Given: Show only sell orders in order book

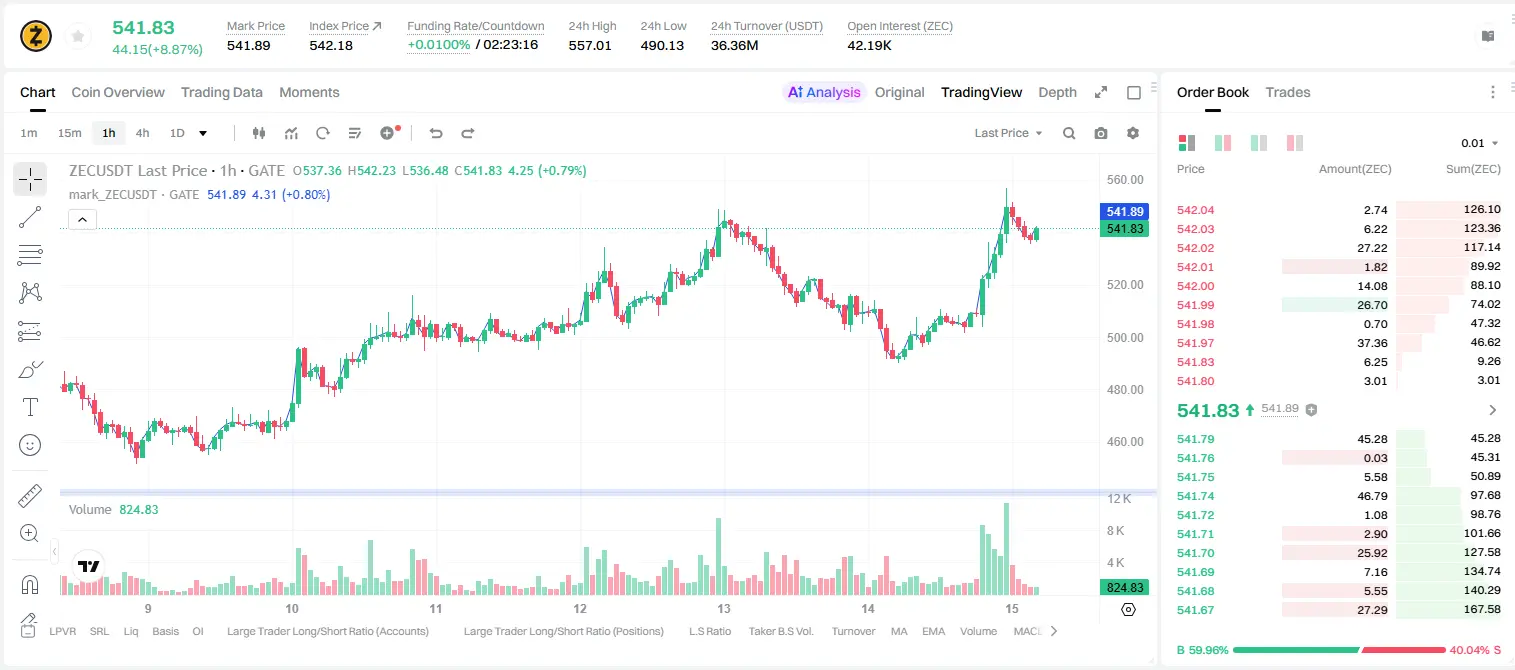Looking at the screenshot, I should pyautogui.click(x=1295, y=143).
